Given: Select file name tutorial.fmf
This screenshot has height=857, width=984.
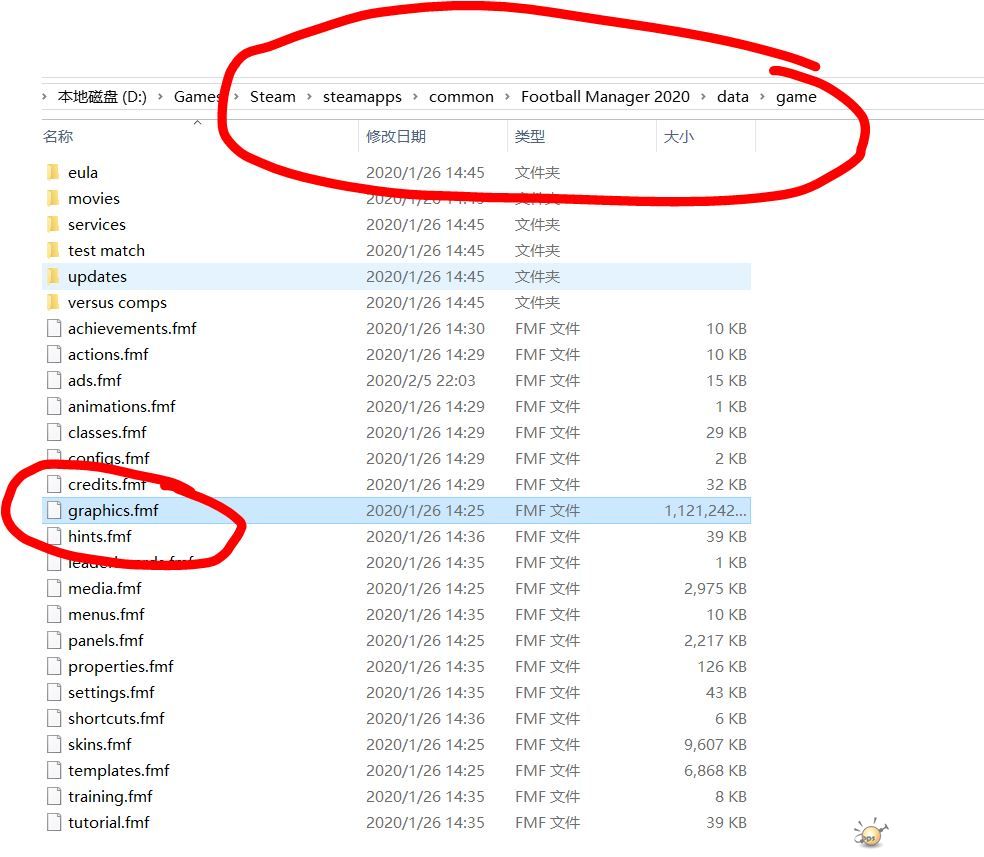Looking at the screenshot, I should 109,822.
